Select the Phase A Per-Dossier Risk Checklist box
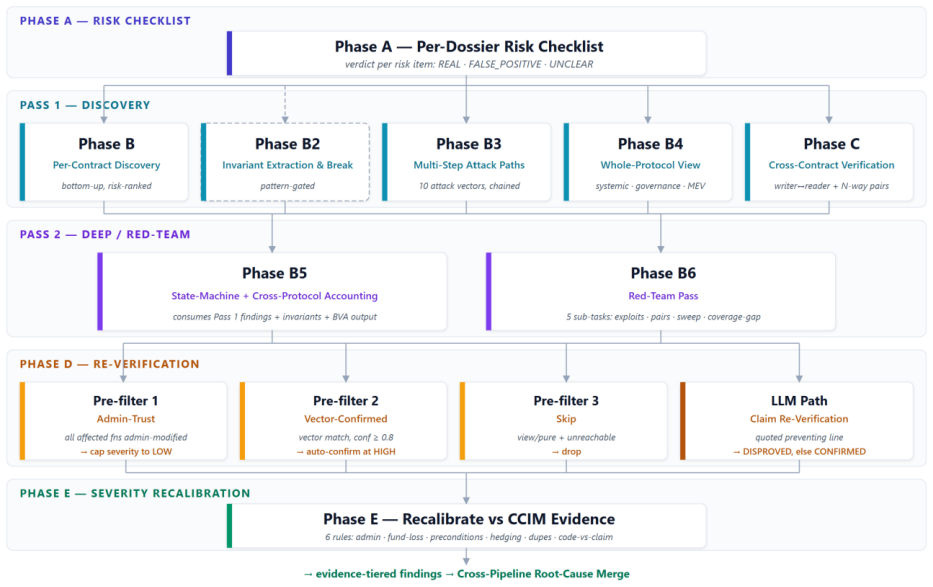Screen dimensions: 933x587 click(x=466, y=54)
